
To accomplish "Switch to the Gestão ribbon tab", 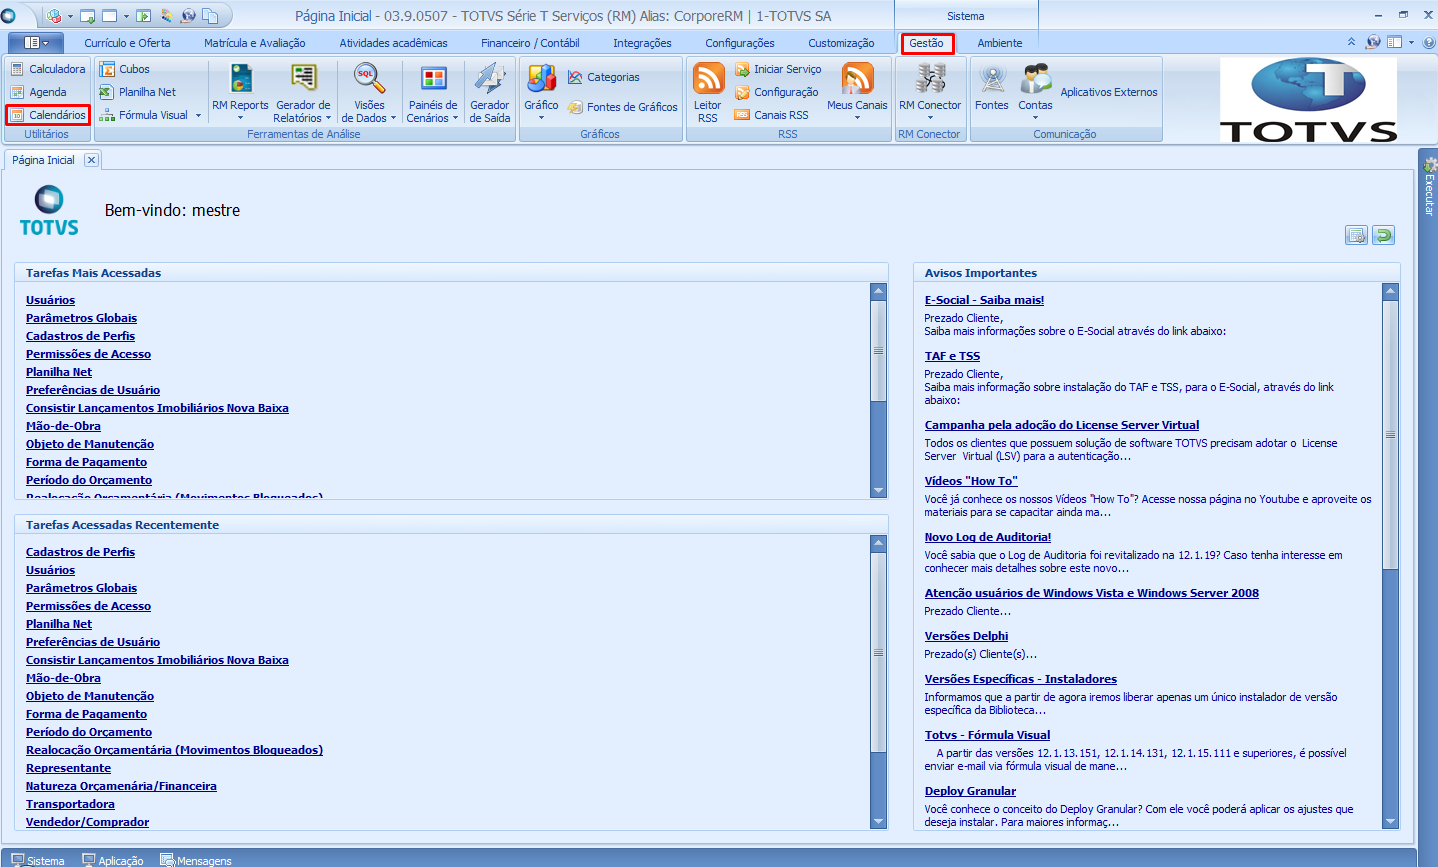I will (927, 43).
